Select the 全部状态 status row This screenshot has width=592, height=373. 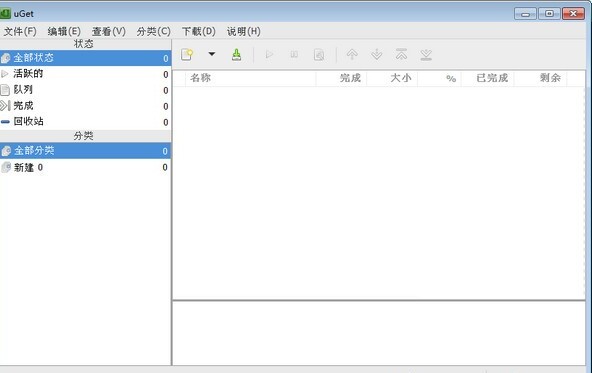tap(85, 58)
